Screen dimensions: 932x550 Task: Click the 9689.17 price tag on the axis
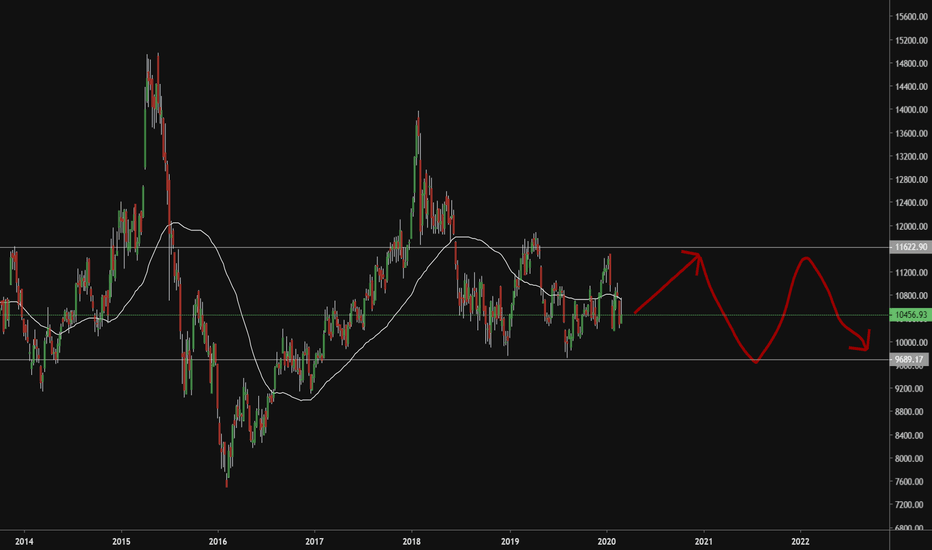coord(909,359)
